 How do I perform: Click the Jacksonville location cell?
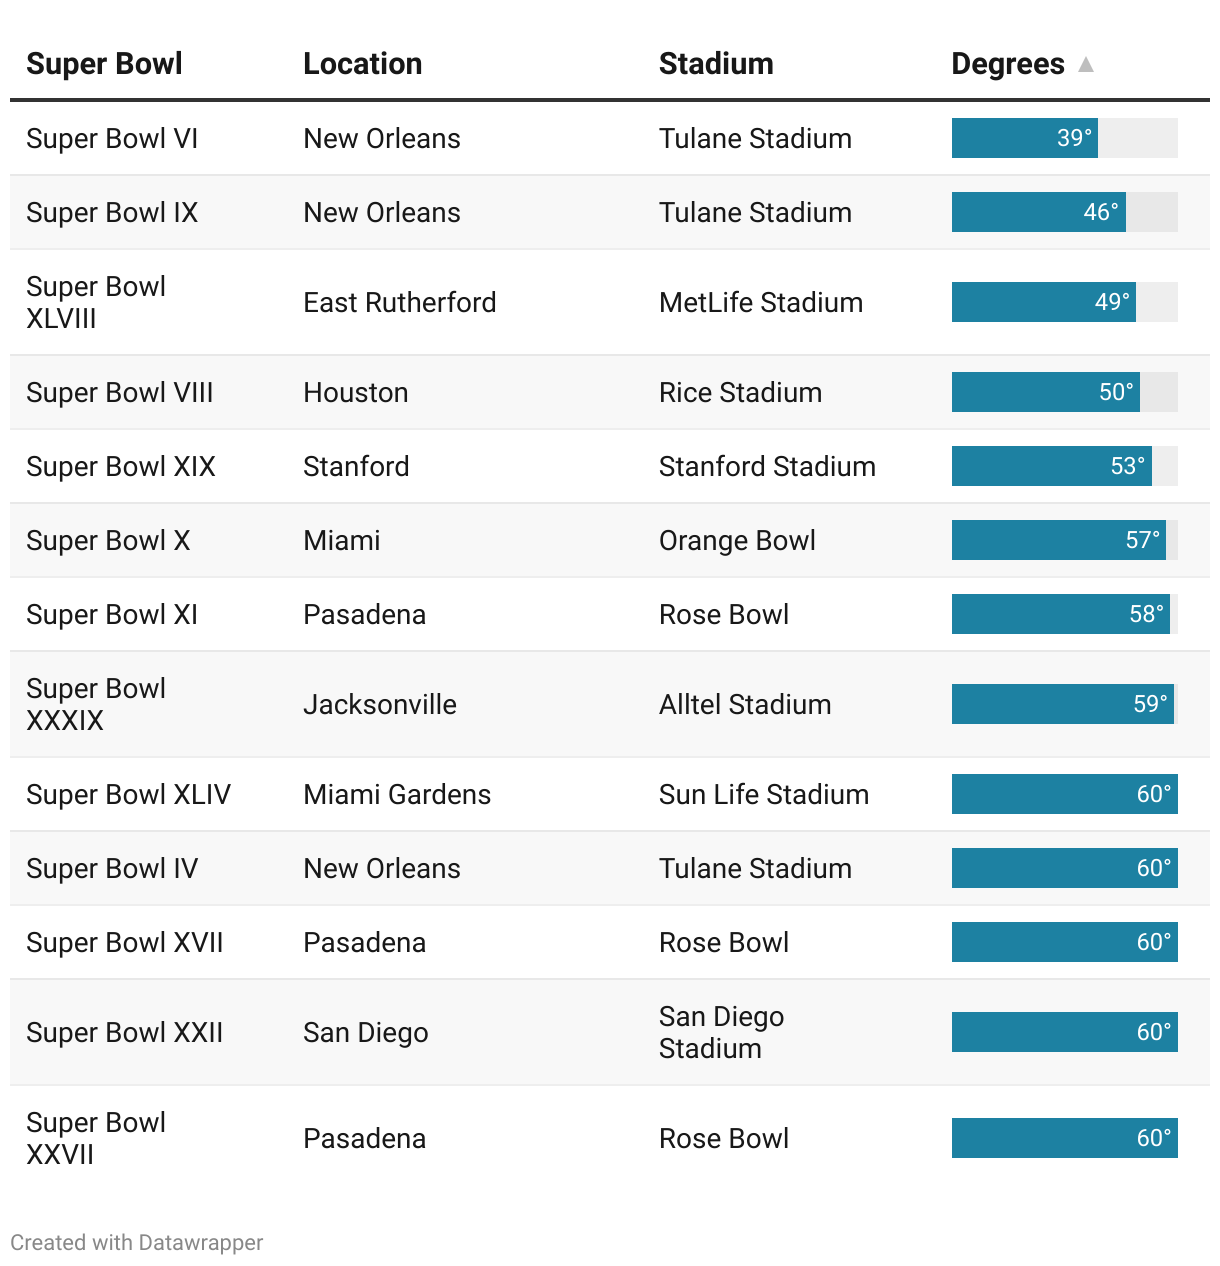point(380,704)
